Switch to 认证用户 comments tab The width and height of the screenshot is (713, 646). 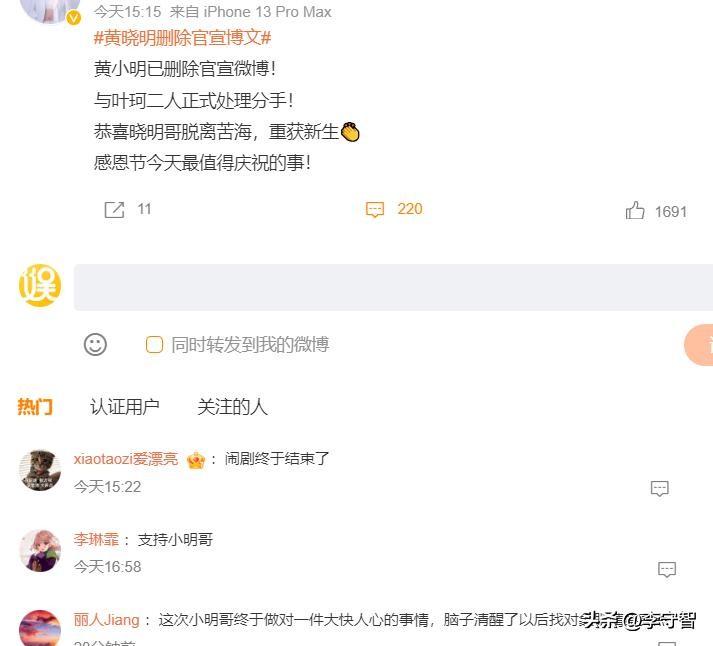coord(125,406)
